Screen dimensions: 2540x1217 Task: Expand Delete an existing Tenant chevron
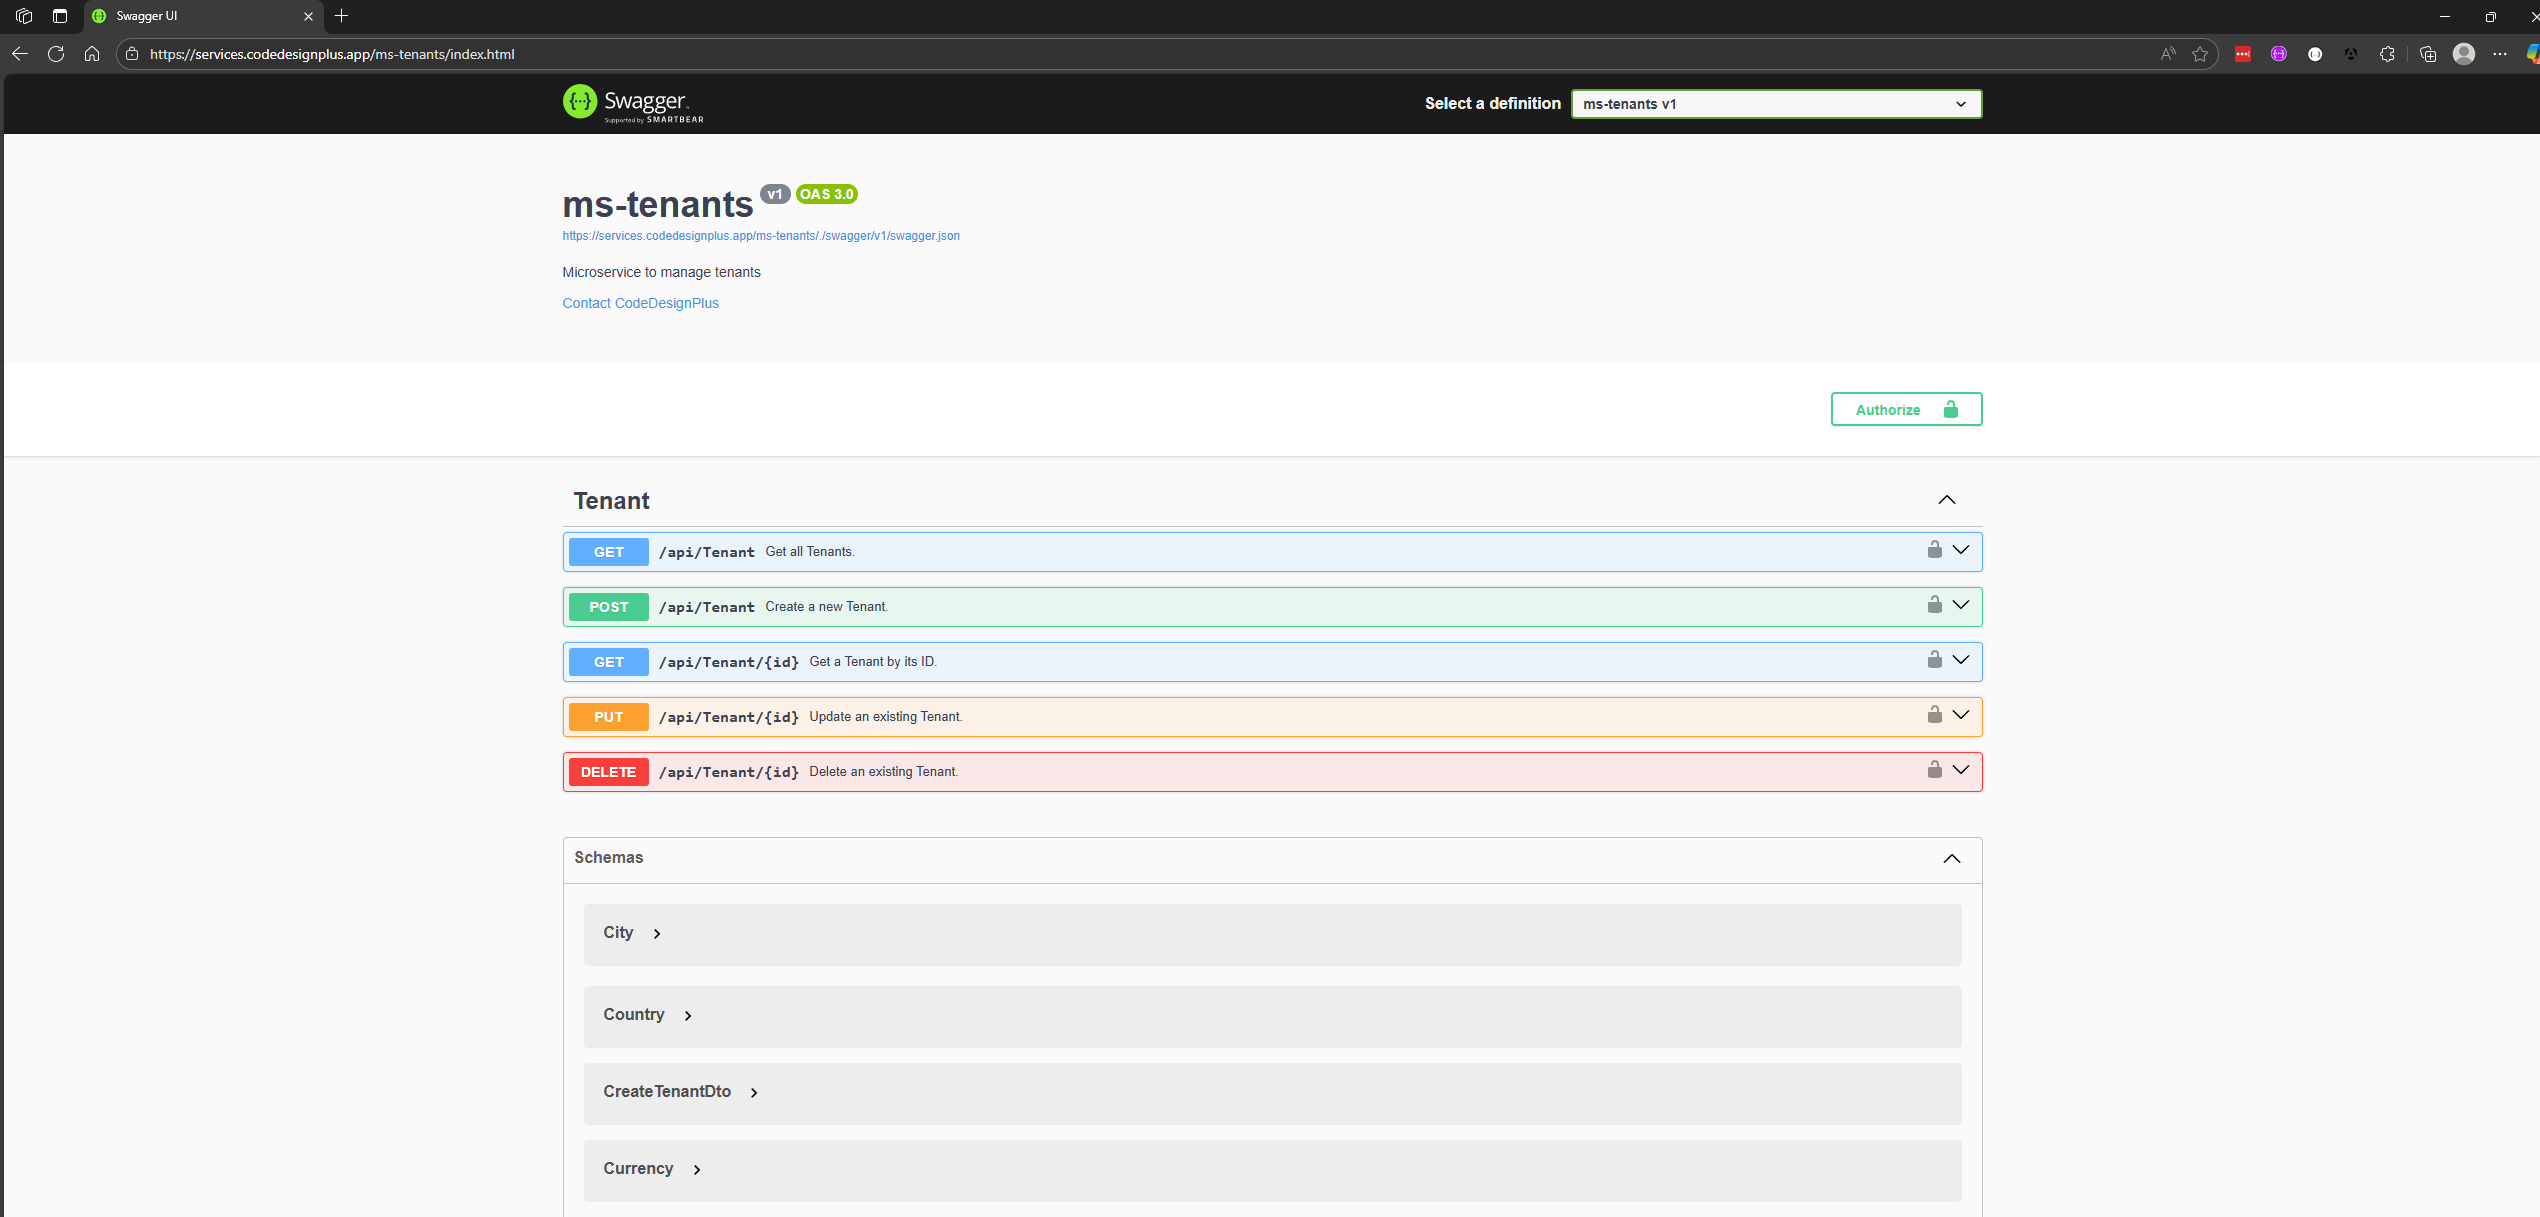click(x=1960, y=770)
